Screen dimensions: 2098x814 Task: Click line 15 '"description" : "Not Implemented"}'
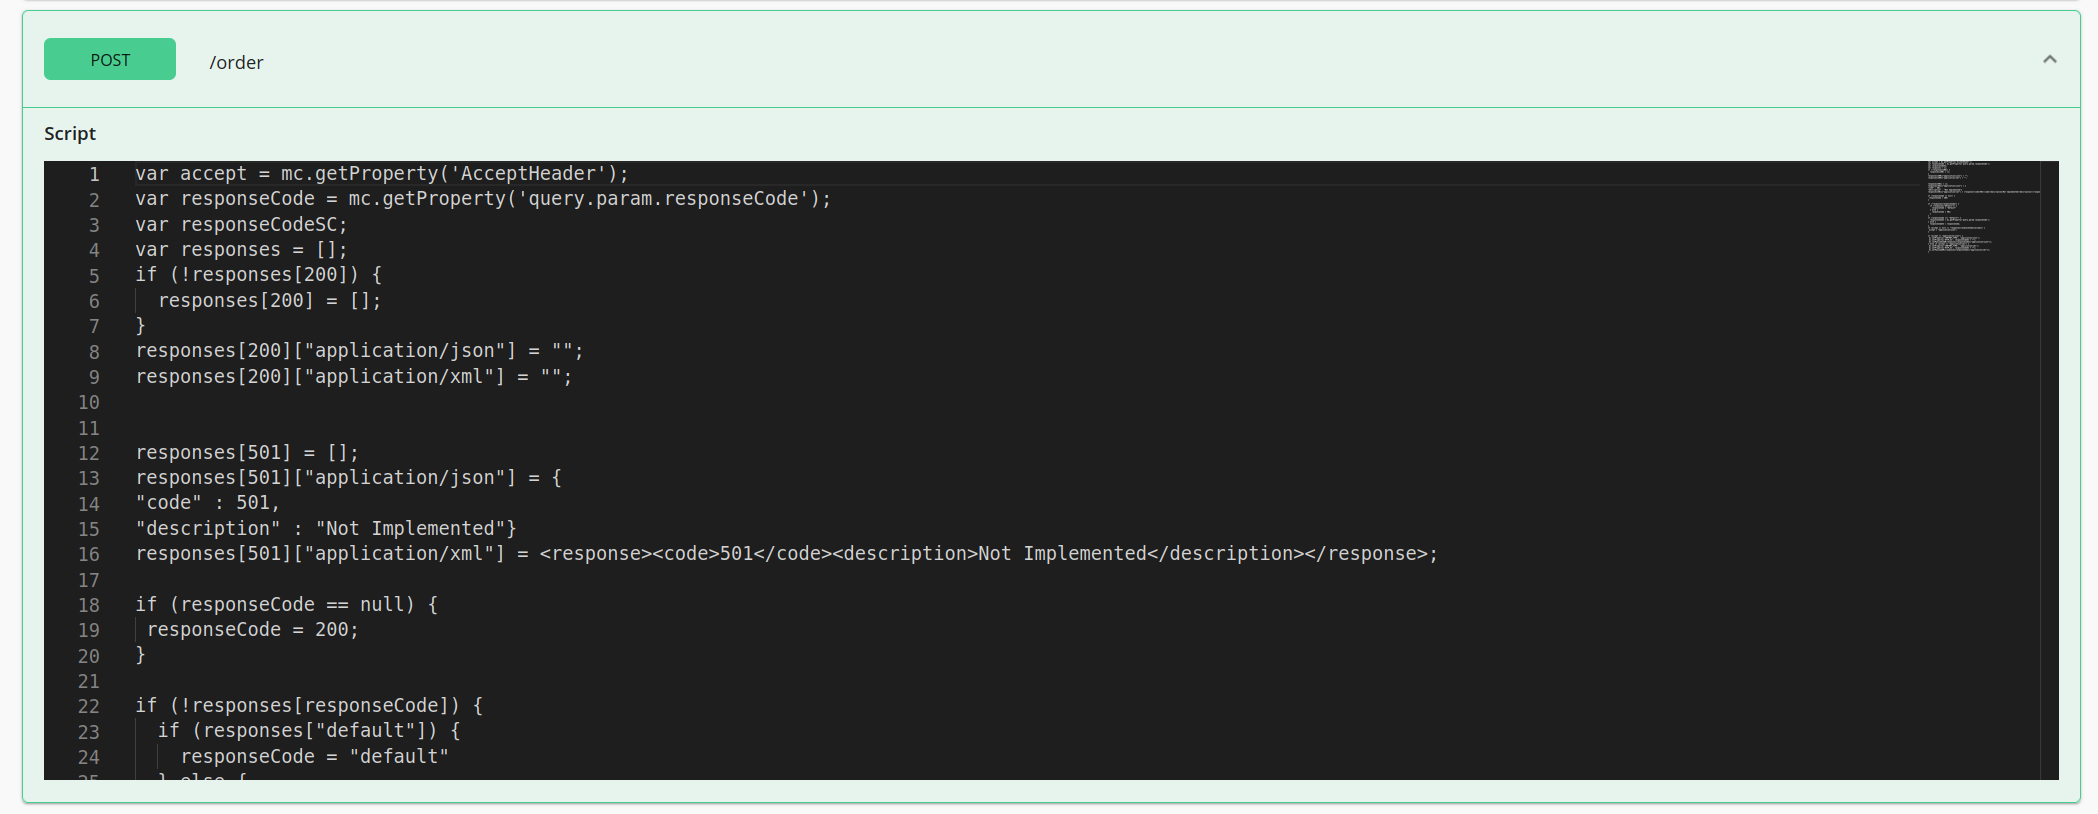326,528
